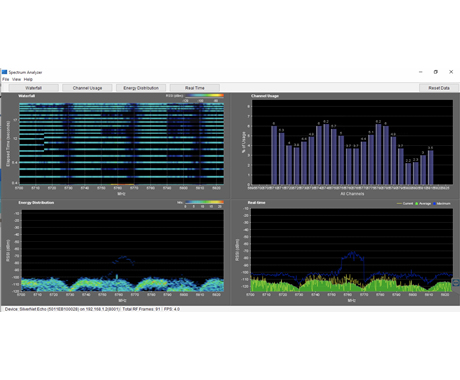Image resolution: width=460 pixels, height=380 pixels.
Task: Click the % of Usage axis label
Action: coord(244,142)
